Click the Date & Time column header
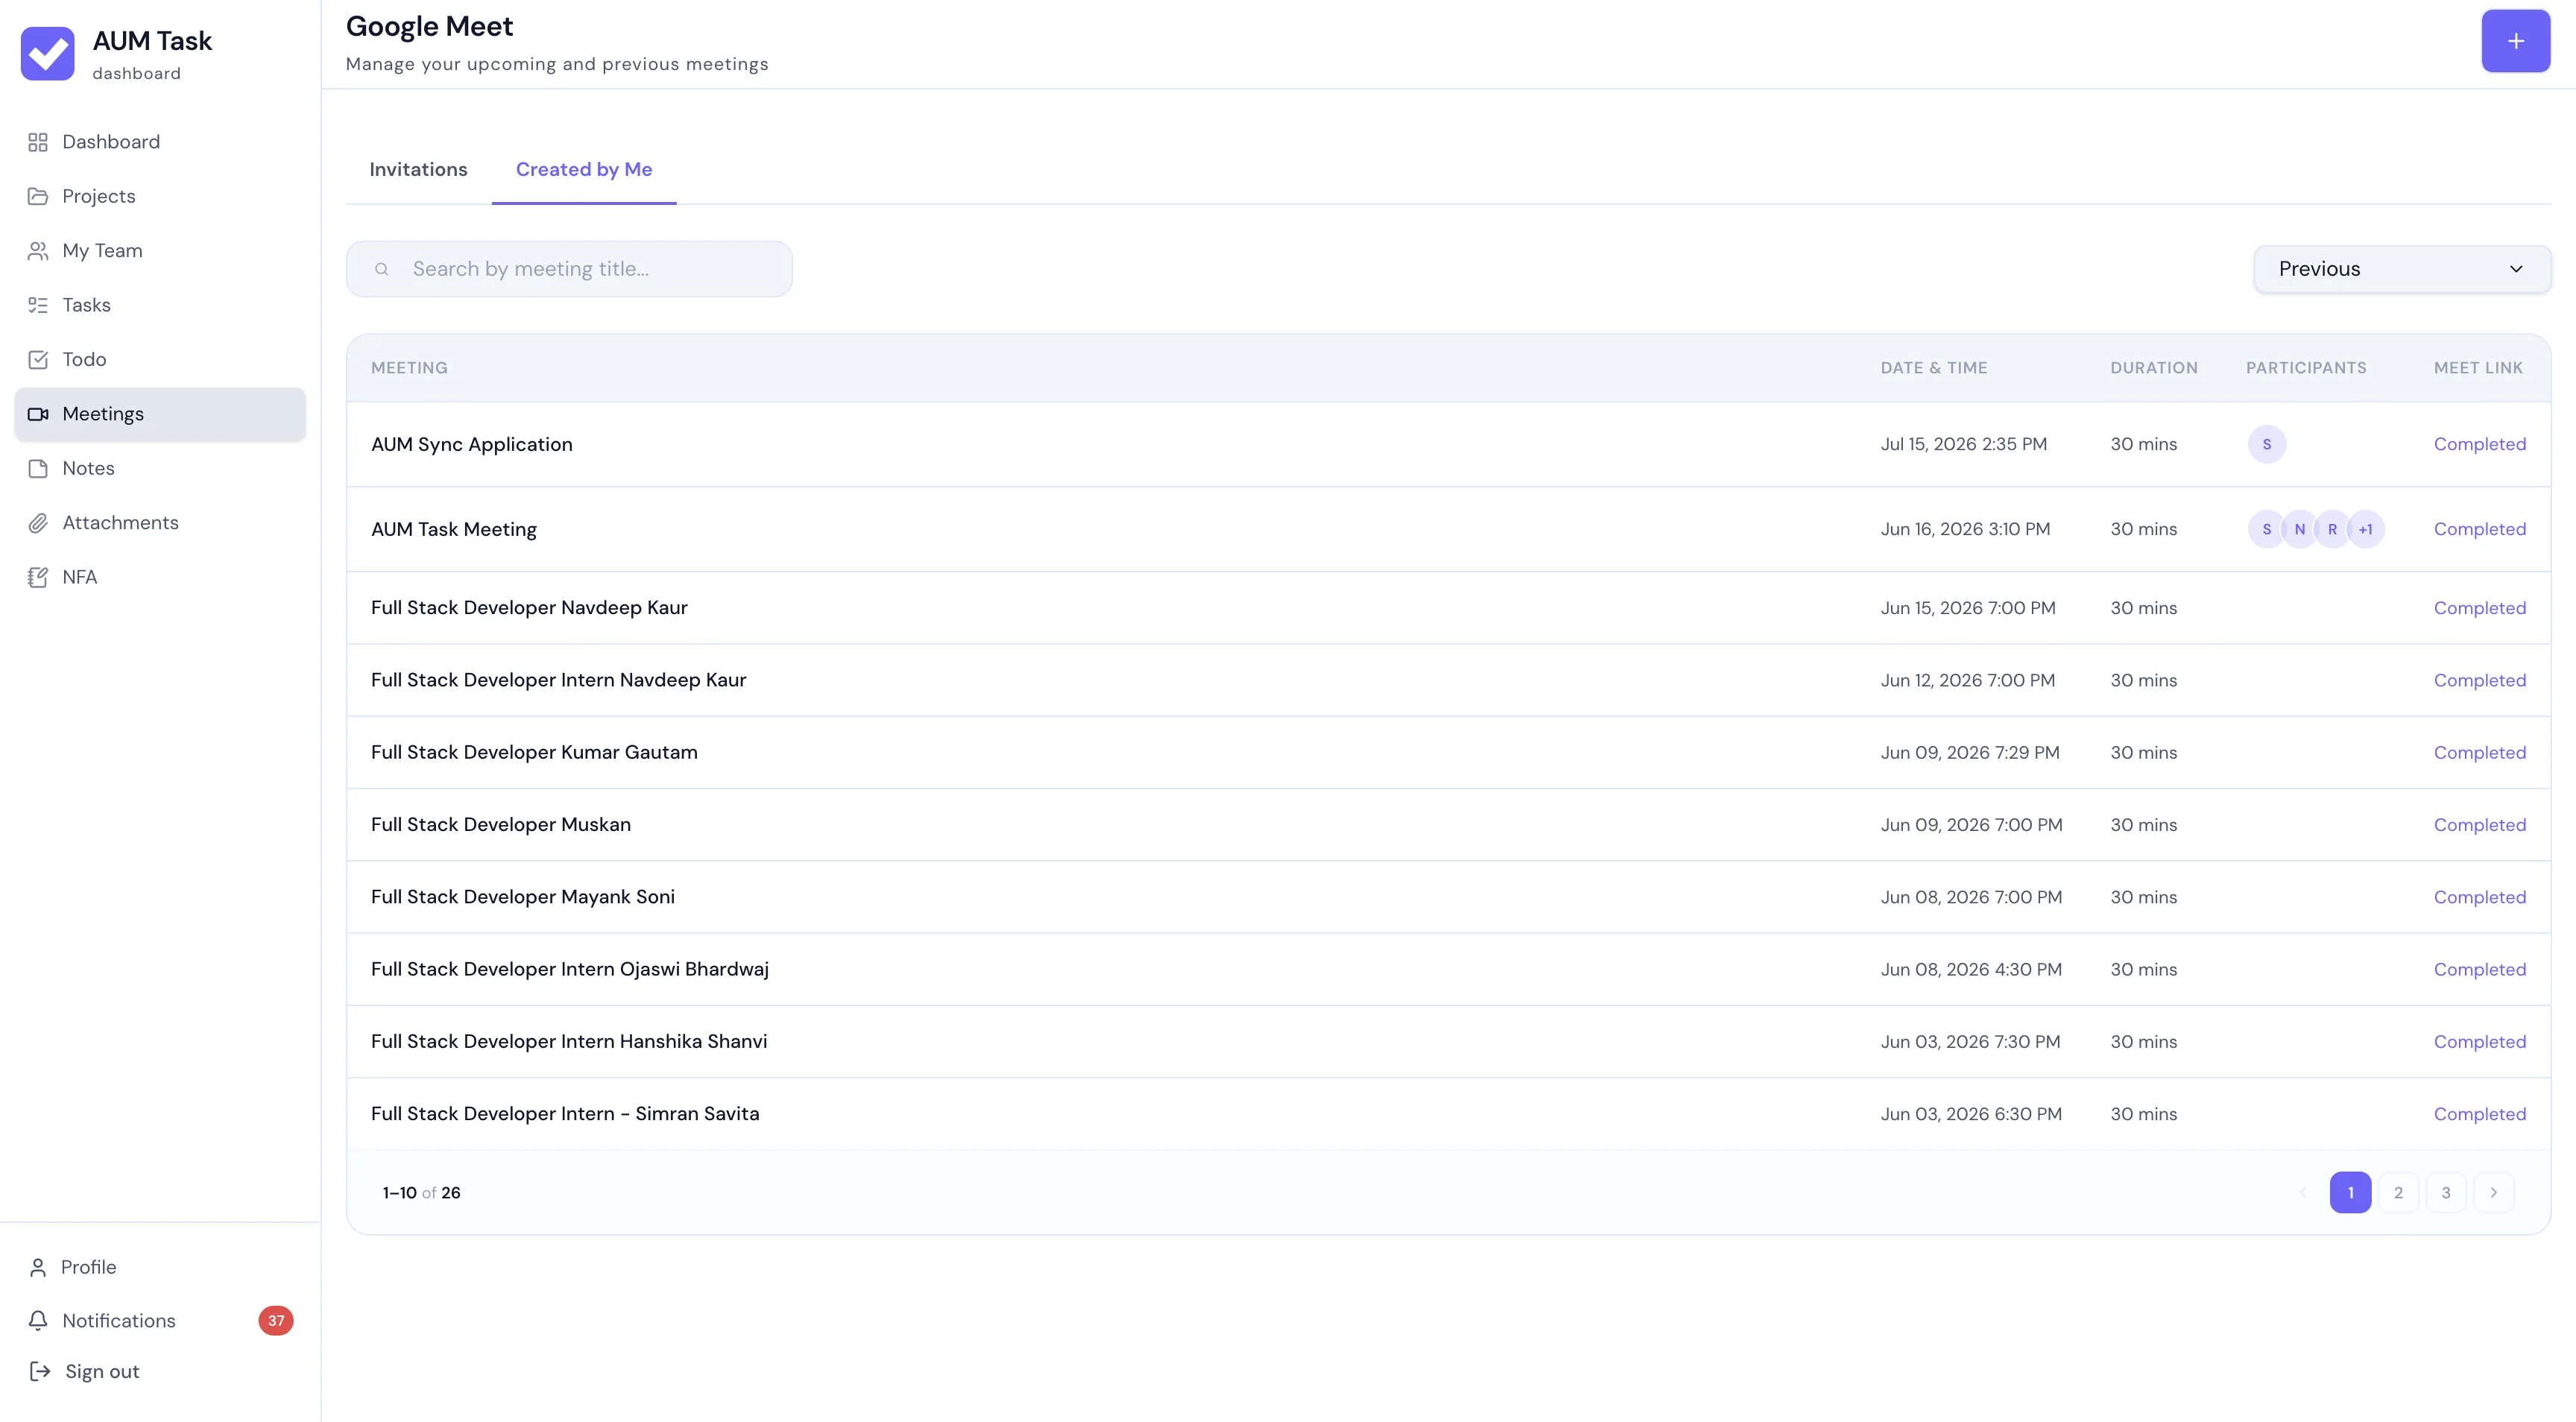 (x=1933, y=368)
